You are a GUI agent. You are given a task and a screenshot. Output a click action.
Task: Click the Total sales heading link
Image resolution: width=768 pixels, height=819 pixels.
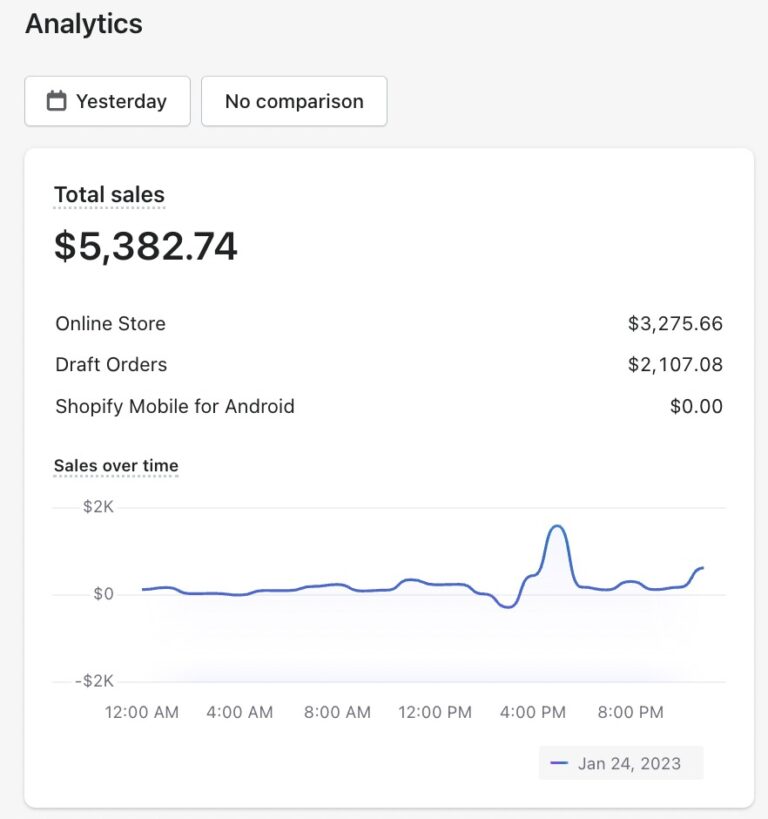[109, 195]
